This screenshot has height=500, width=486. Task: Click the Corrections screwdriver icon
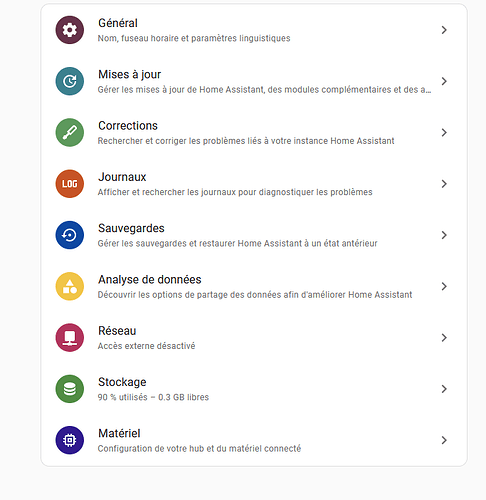coord(69,133)
